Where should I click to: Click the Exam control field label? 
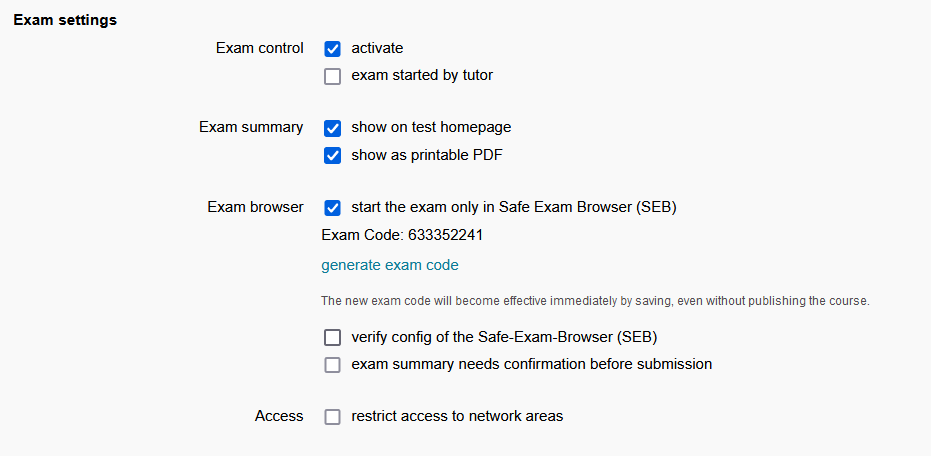point(259,48)
